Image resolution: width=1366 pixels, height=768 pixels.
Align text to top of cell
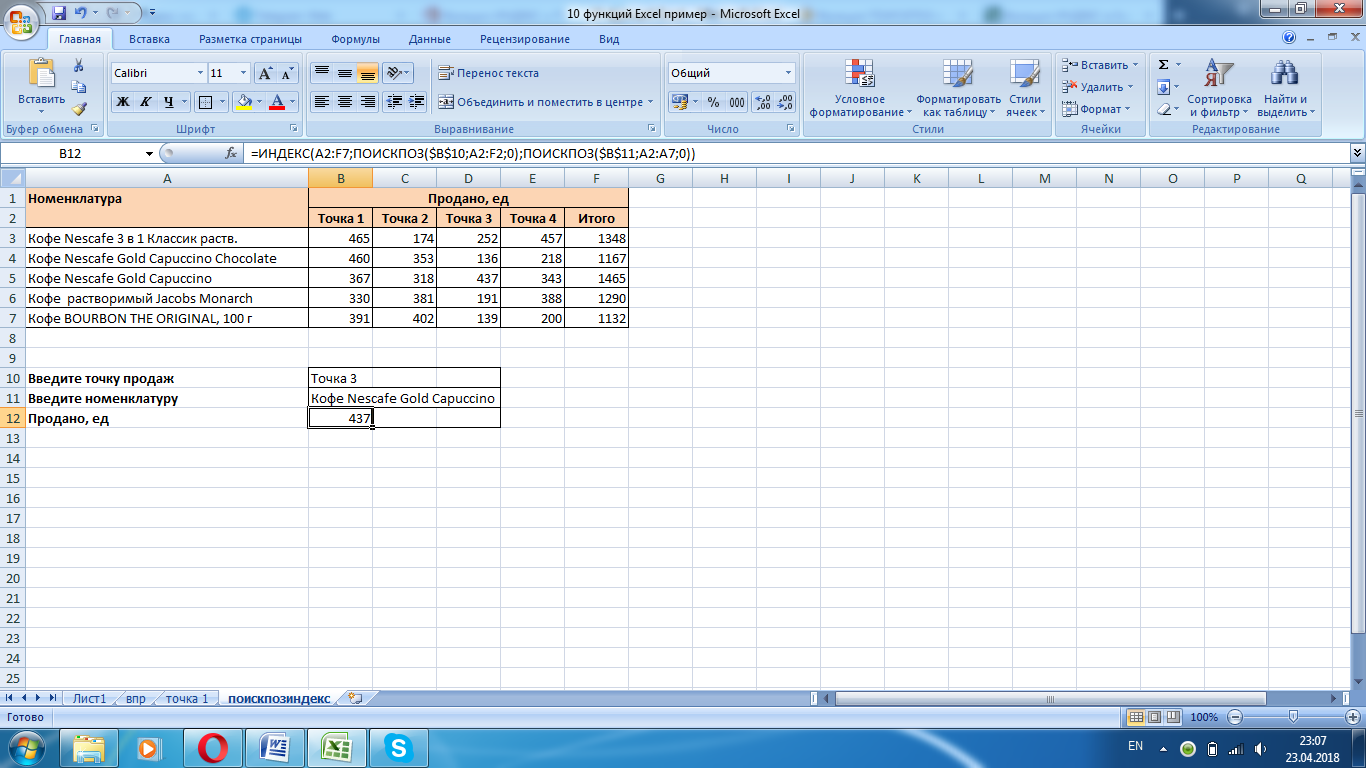coord(321,73)
